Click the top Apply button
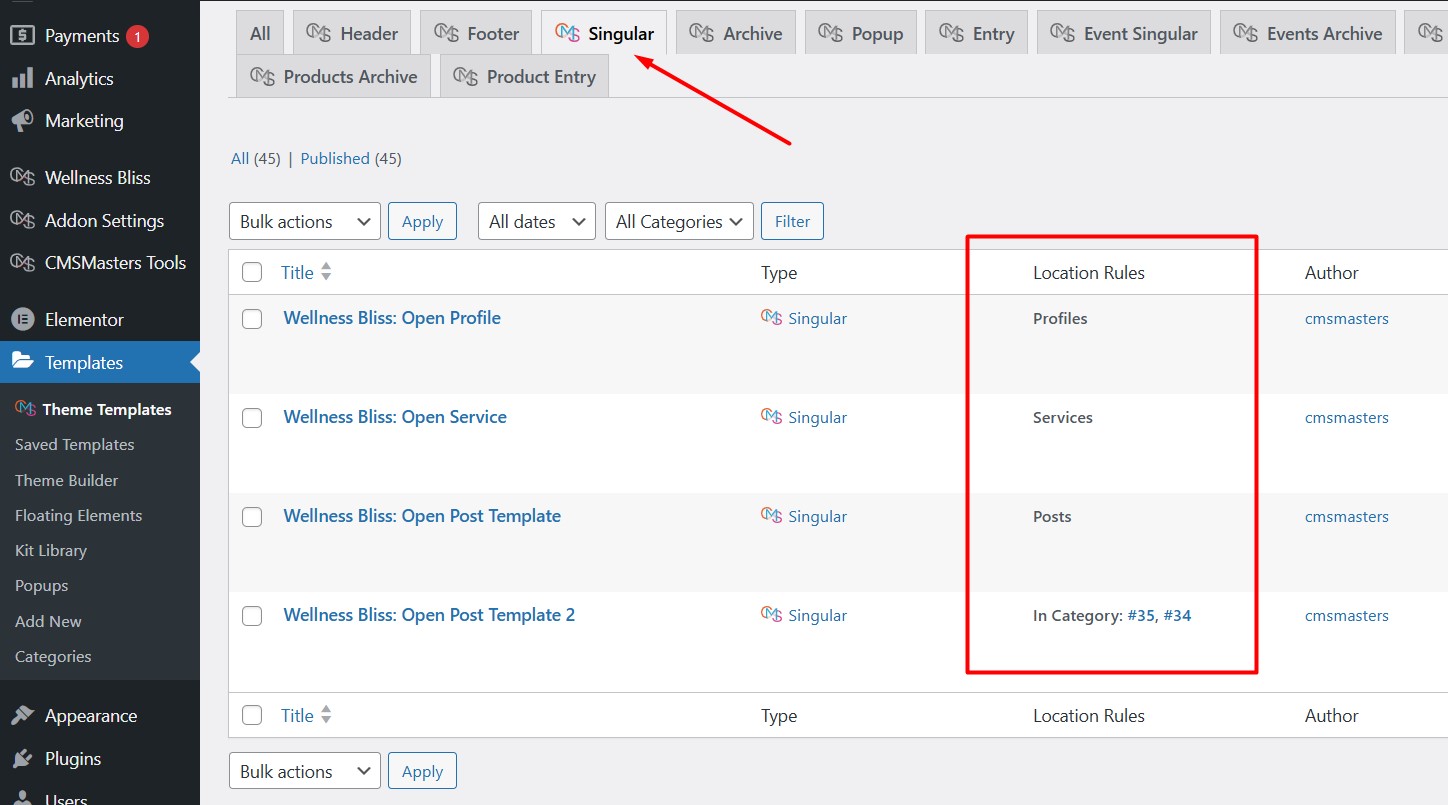This screenshot has width=1448, height=805. pos(422,221)
